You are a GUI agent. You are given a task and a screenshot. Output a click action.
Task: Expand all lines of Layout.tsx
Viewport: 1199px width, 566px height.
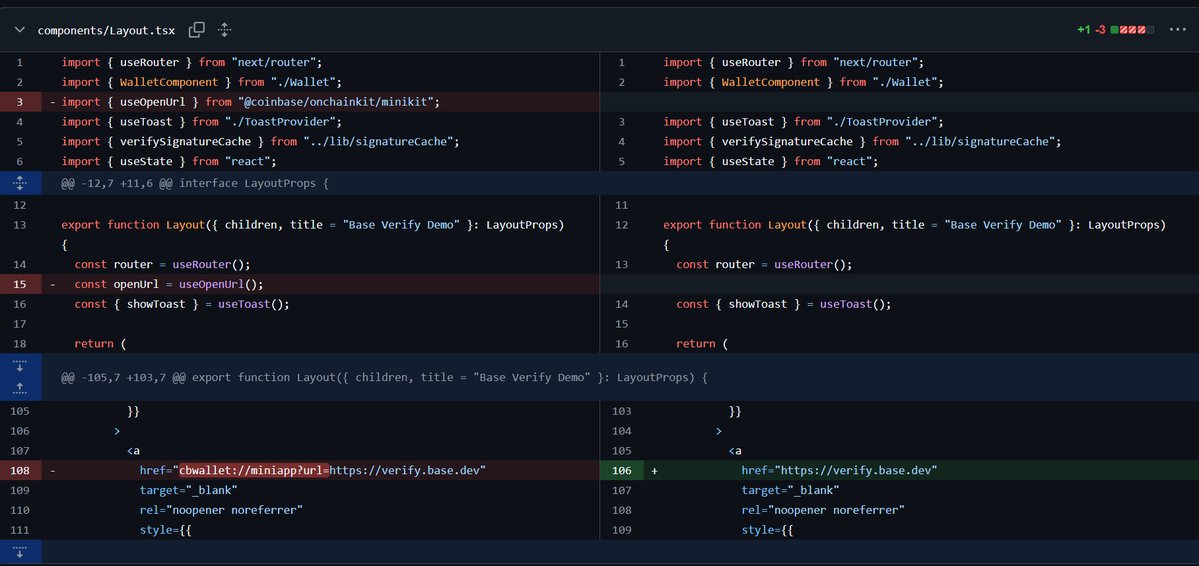pos(224,30)
